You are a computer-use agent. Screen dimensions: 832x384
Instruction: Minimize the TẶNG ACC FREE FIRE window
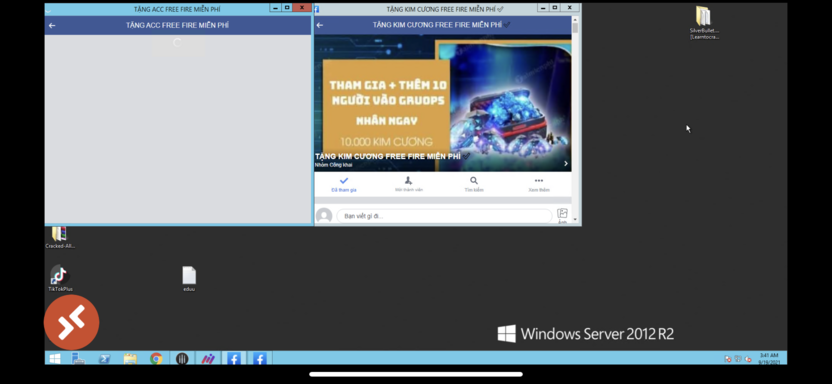(275, 8)
